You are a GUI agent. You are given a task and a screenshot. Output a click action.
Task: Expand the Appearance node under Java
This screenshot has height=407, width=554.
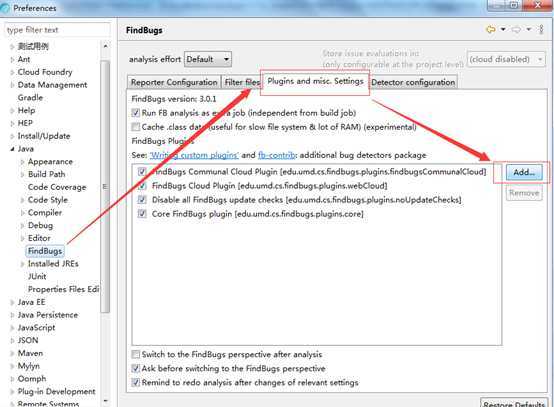[x=23, y=162]
